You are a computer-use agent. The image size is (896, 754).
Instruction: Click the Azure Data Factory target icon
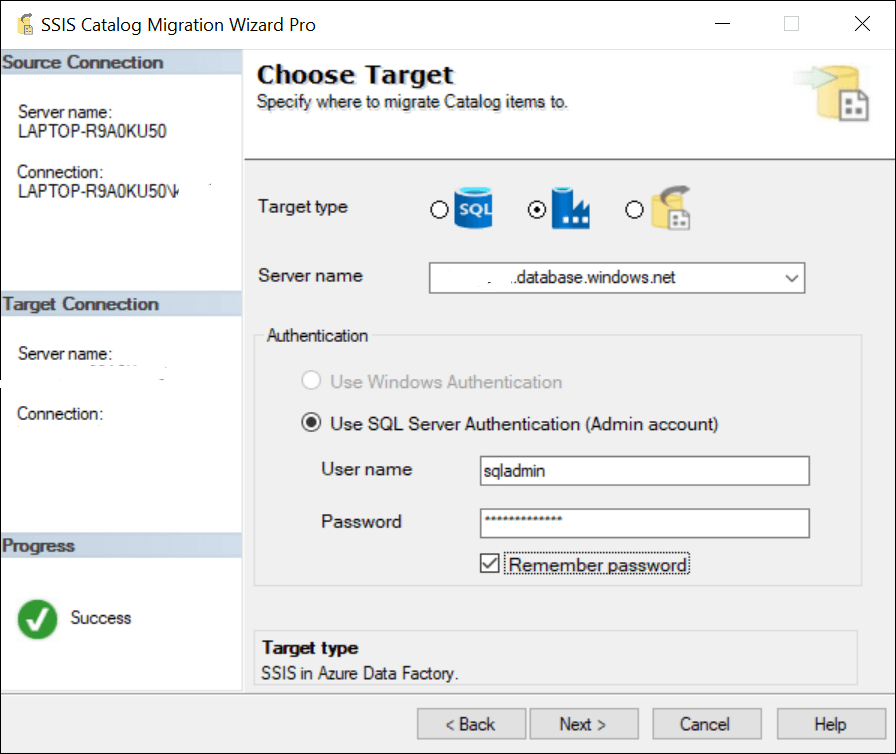click(x=570, y=208)
